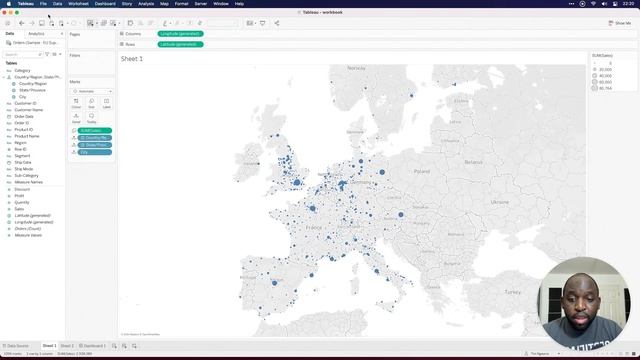Click the Country/Region pill on Marks card
Image resolution: width=640 pixels, height=360 pixels.
(x=95, y=138)
